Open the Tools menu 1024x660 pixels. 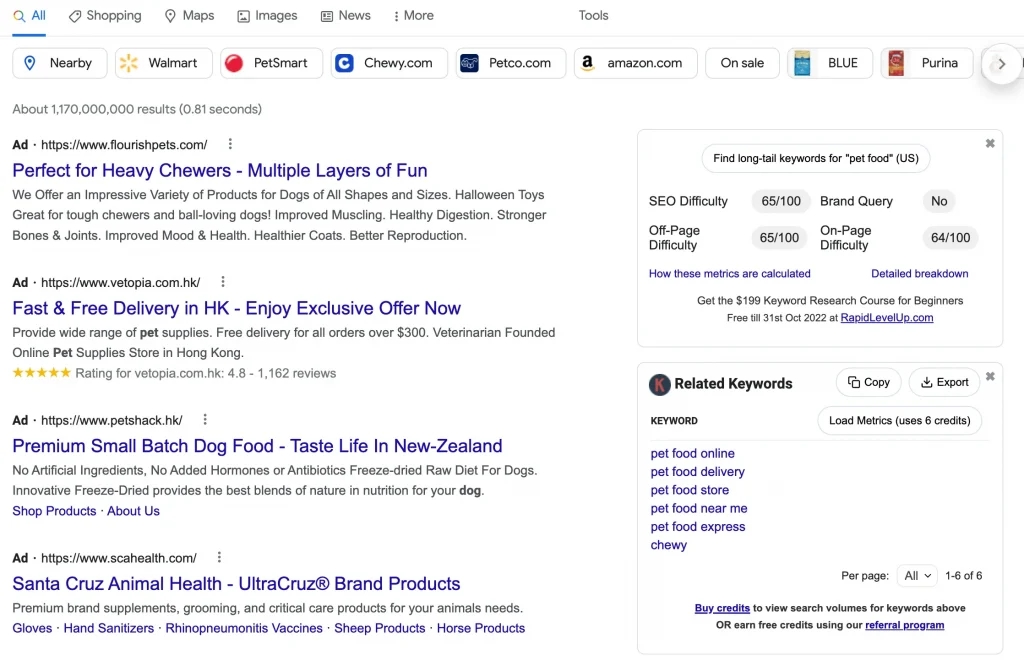pyautogui.click(x=593, y=16)
